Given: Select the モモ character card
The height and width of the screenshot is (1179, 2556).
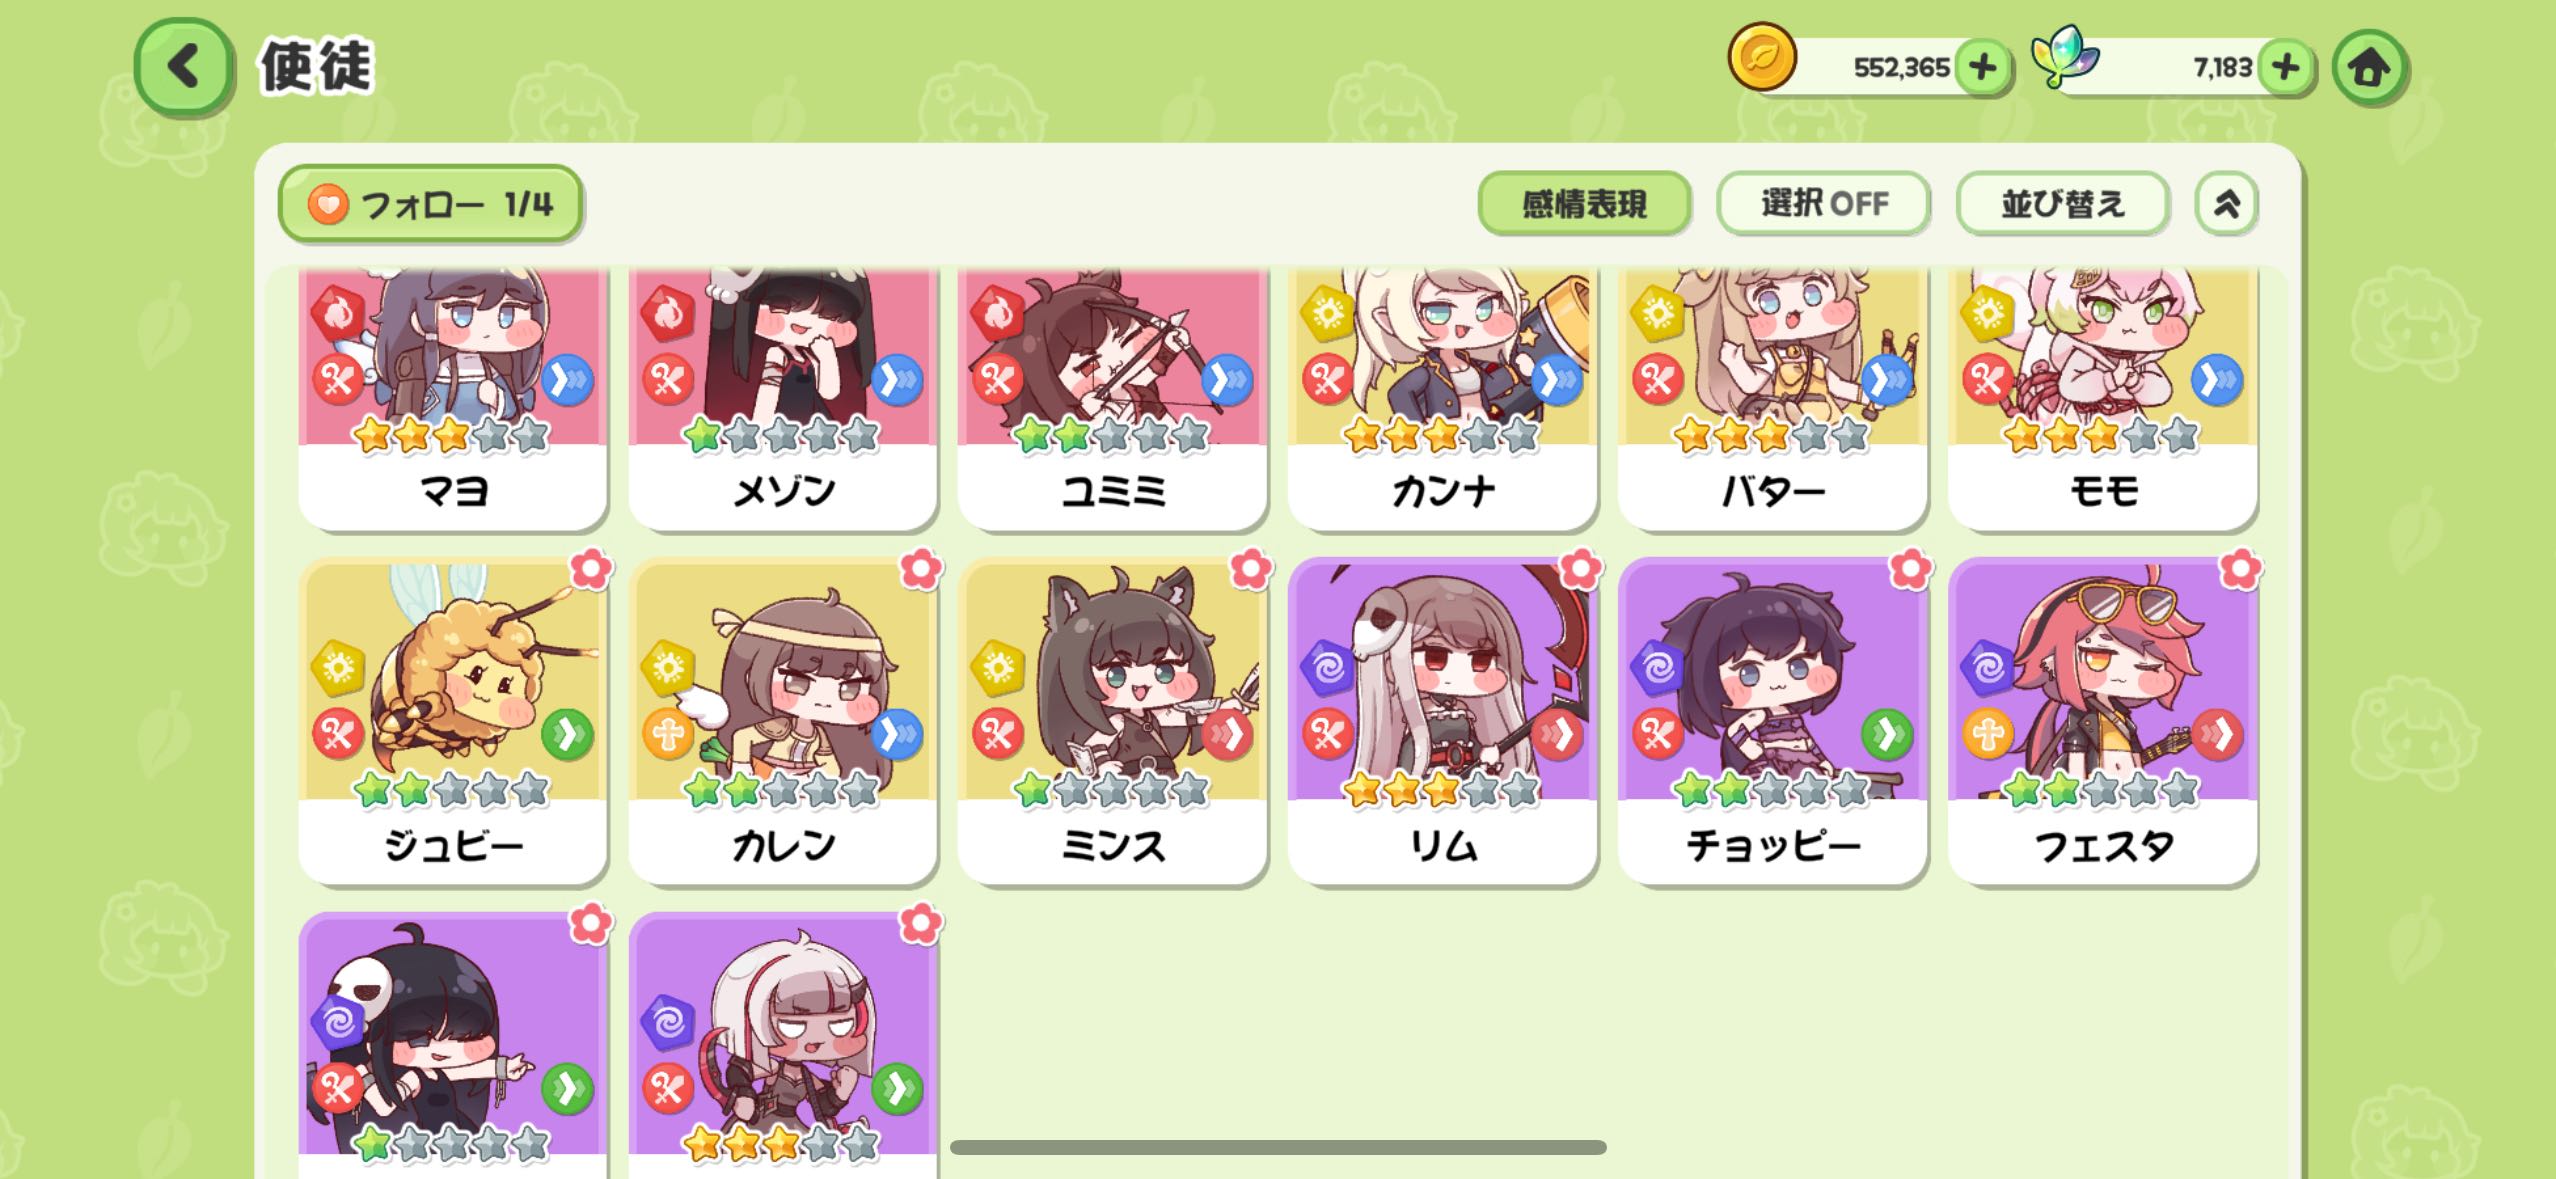Looking at the screenshot, I should (x=2102, y=398).
